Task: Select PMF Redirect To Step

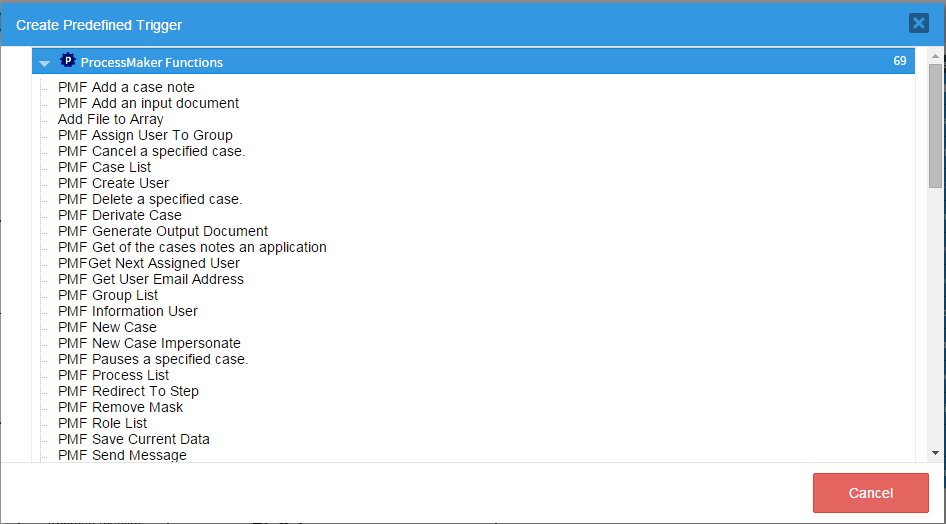Action: point(128,391)
